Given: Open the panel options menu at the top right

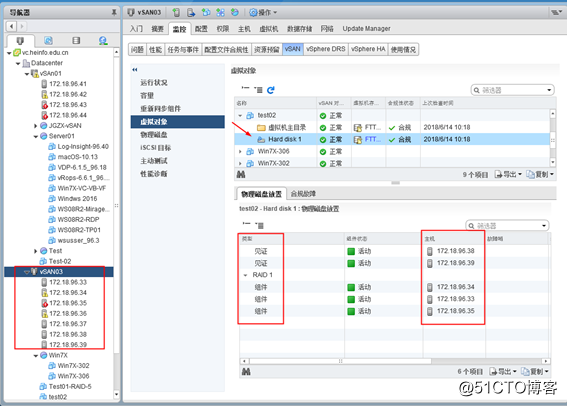Looking at the screenshot, I should [556, 13].
